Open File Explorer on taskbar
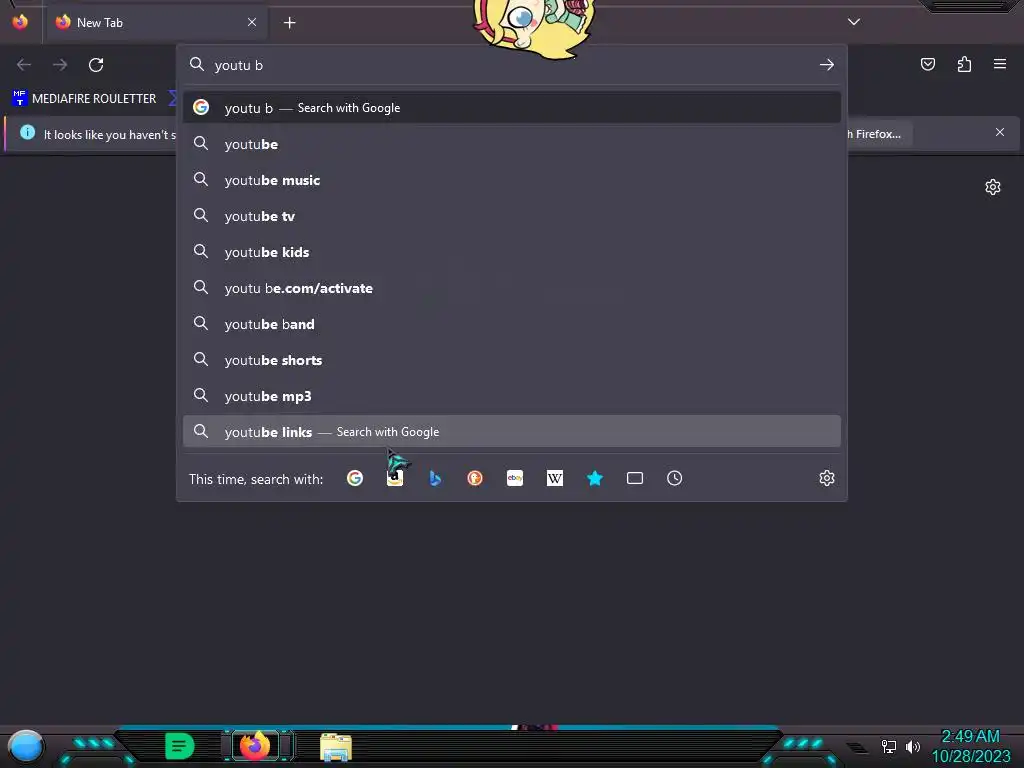This screenshot has width=1024, height=768. [x=336, y=746]
